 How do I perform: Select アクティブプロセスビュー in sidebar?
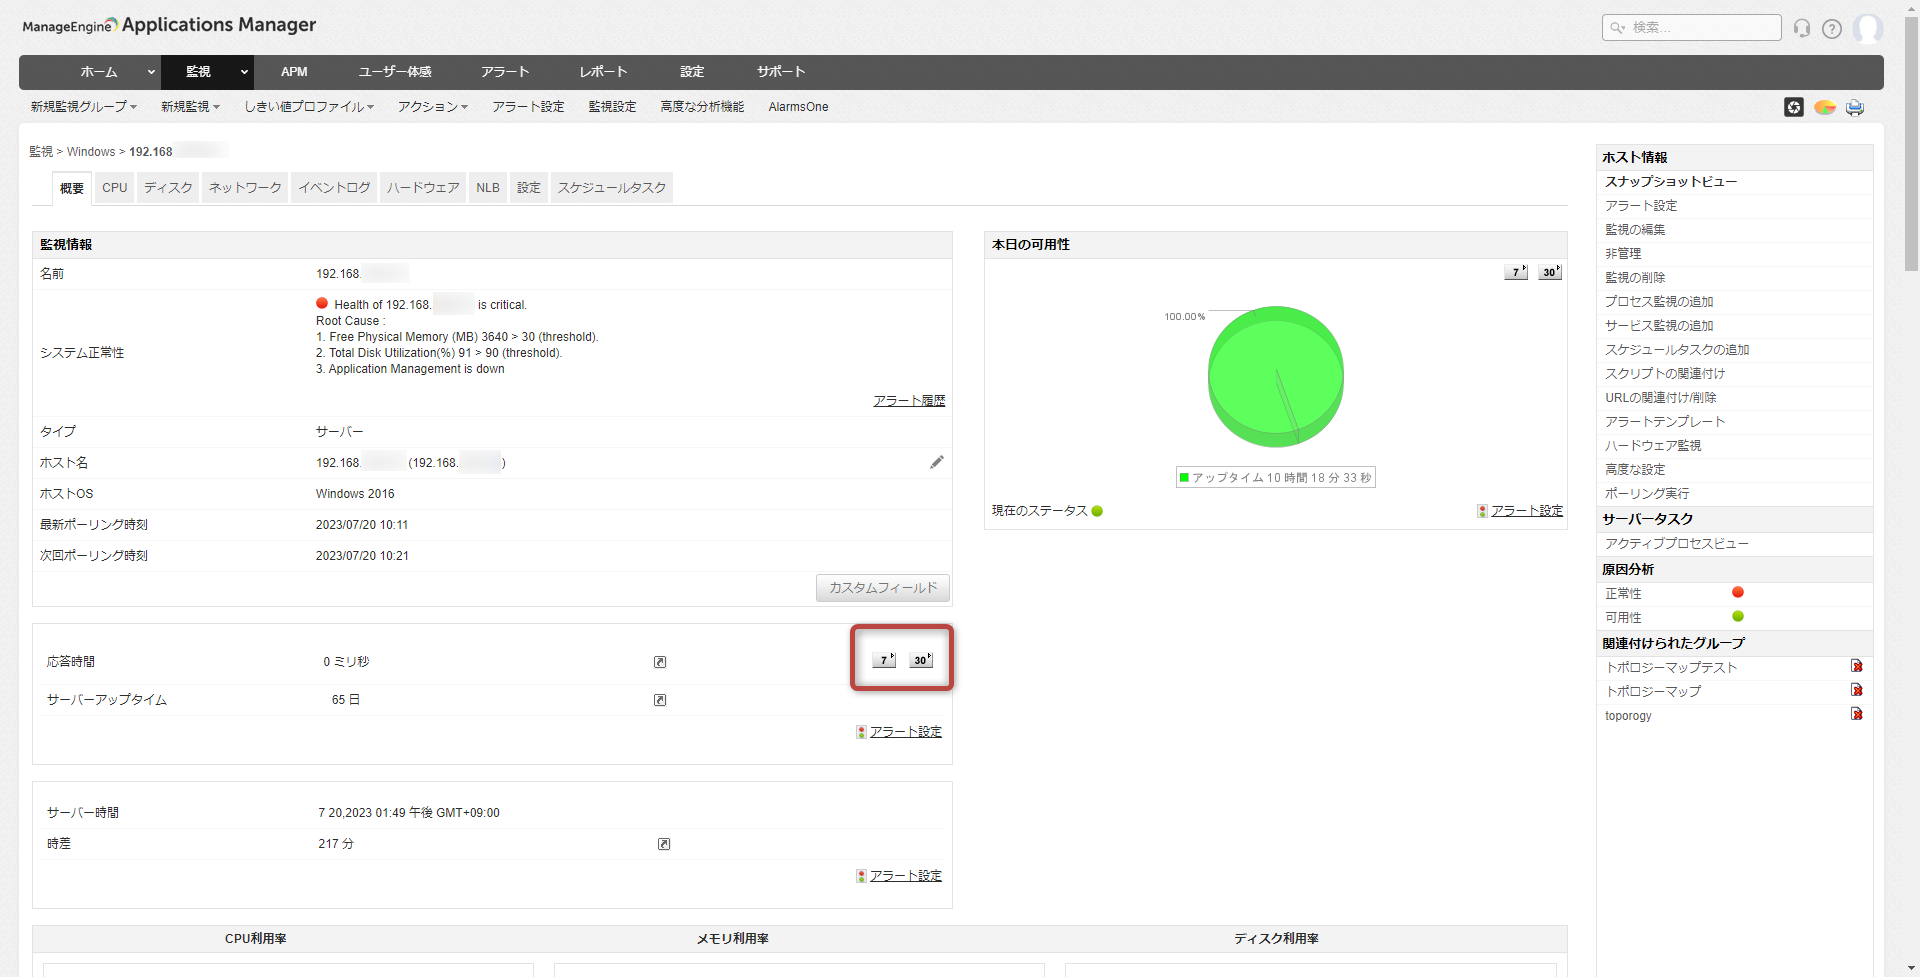pyautogui.click(x=1676, y=544)
